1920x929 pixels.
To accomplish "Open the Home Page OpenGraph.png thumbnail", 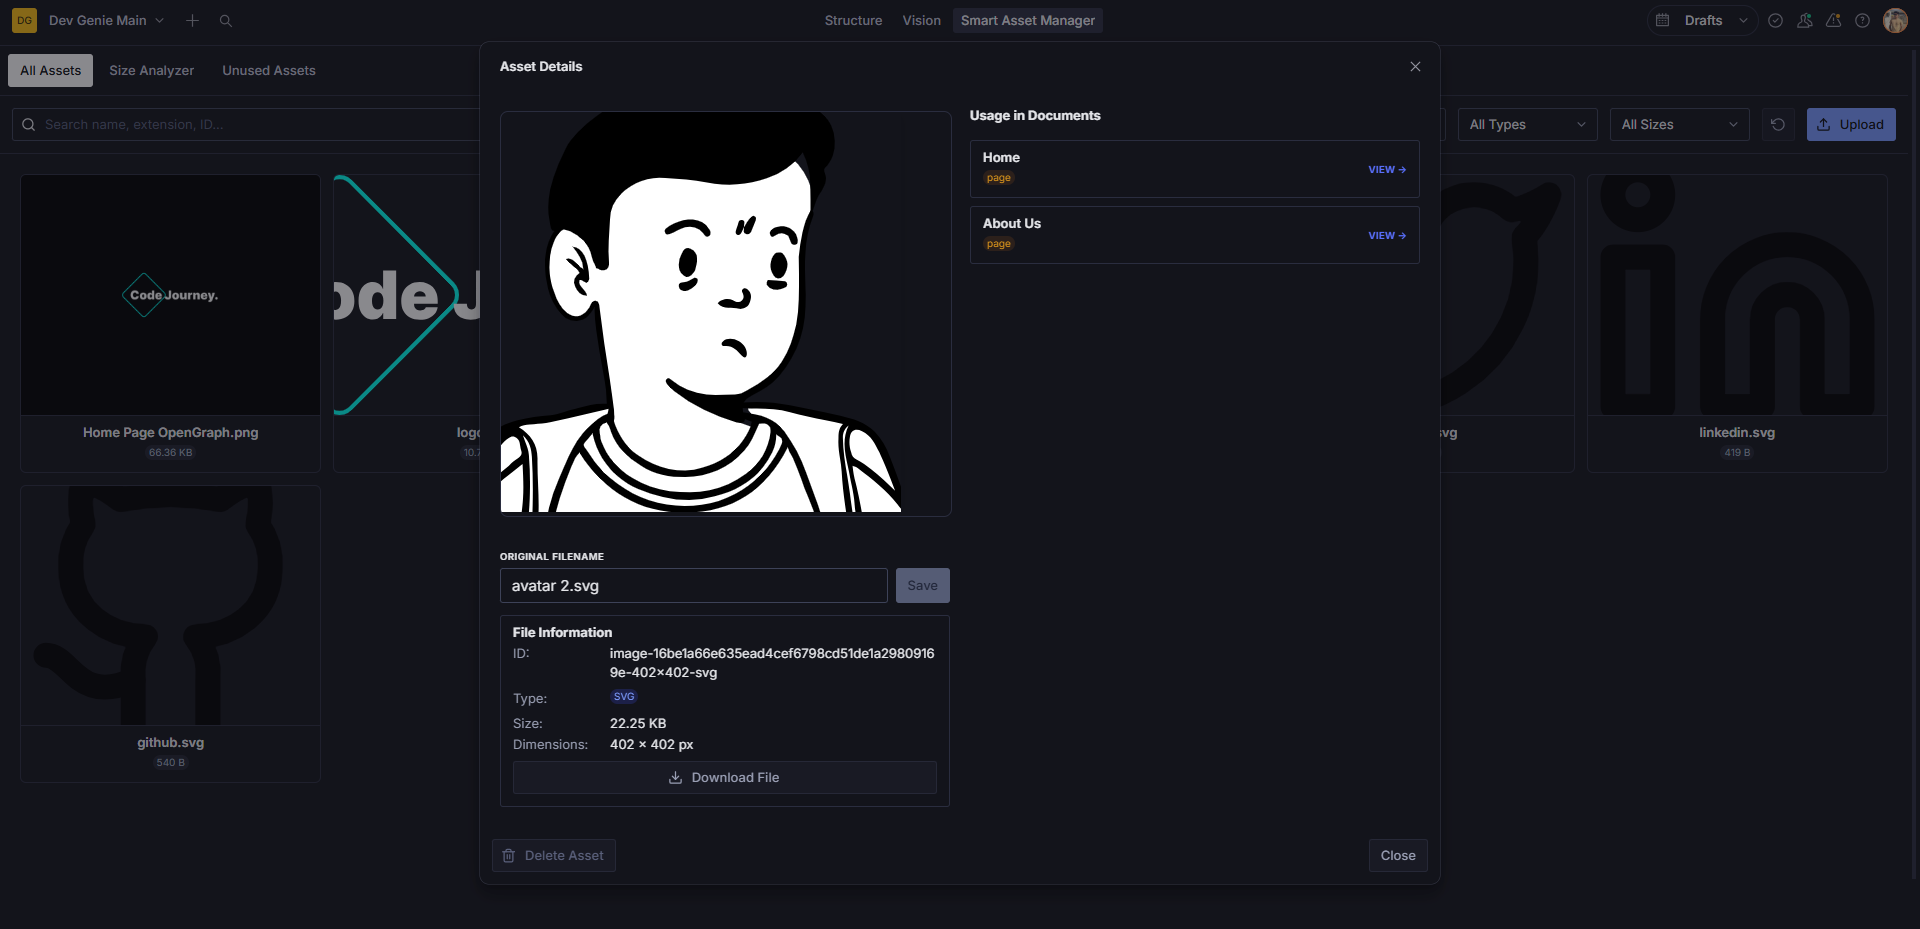I will click(171, 295).
